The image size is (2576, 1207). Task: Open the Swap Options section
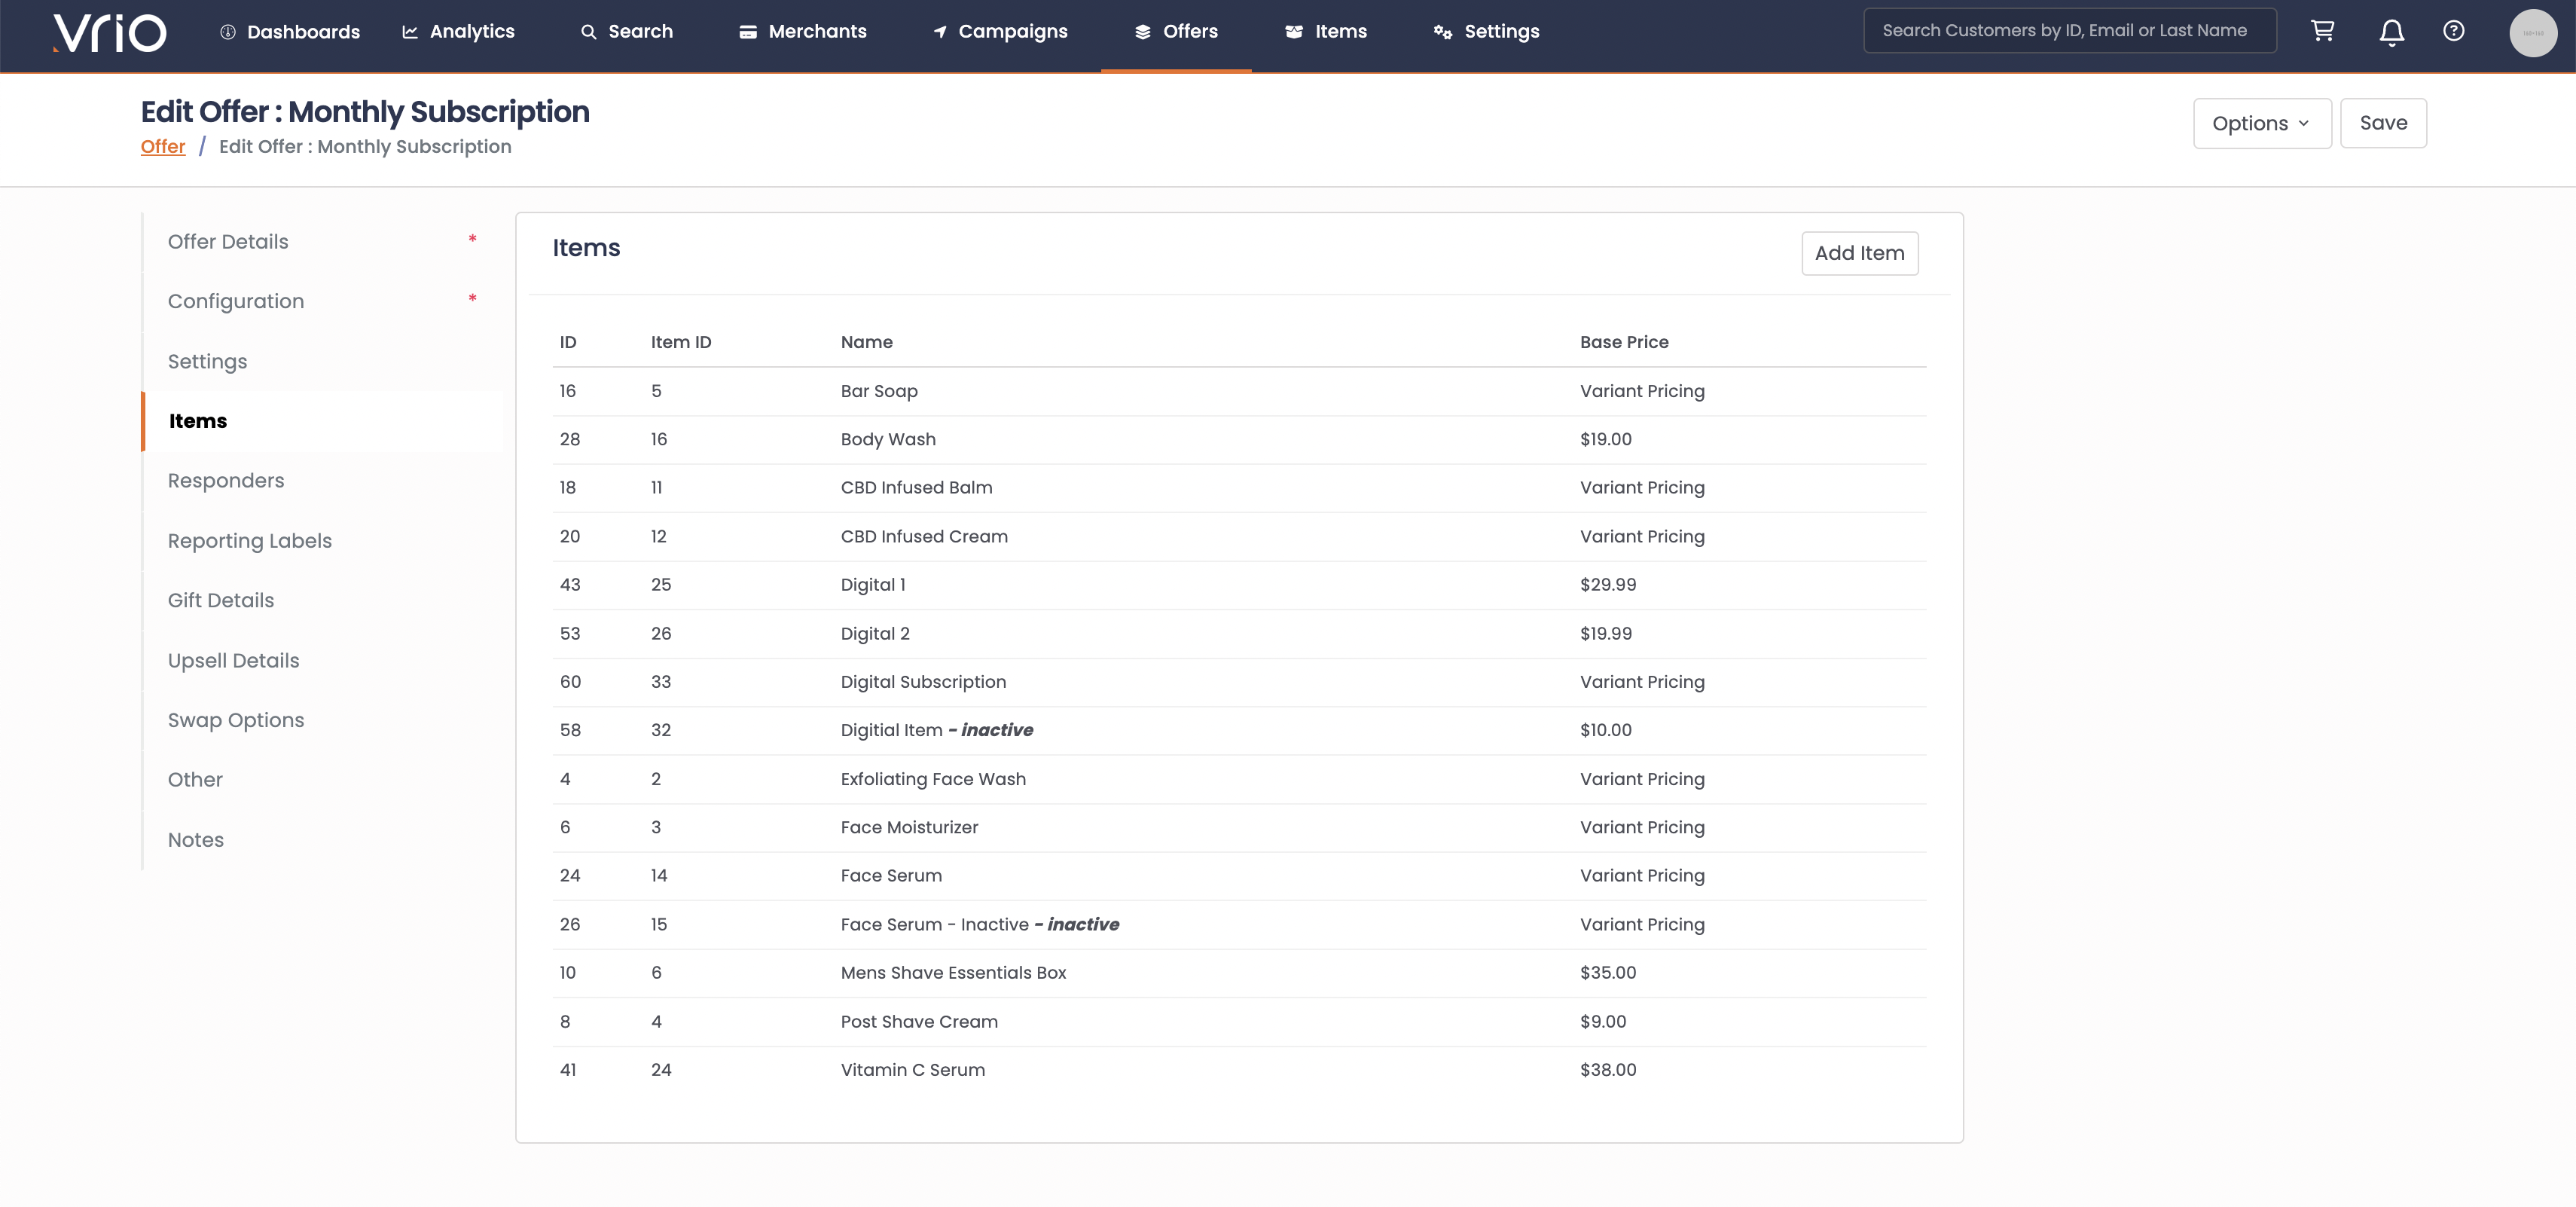[x=322, y=720]
